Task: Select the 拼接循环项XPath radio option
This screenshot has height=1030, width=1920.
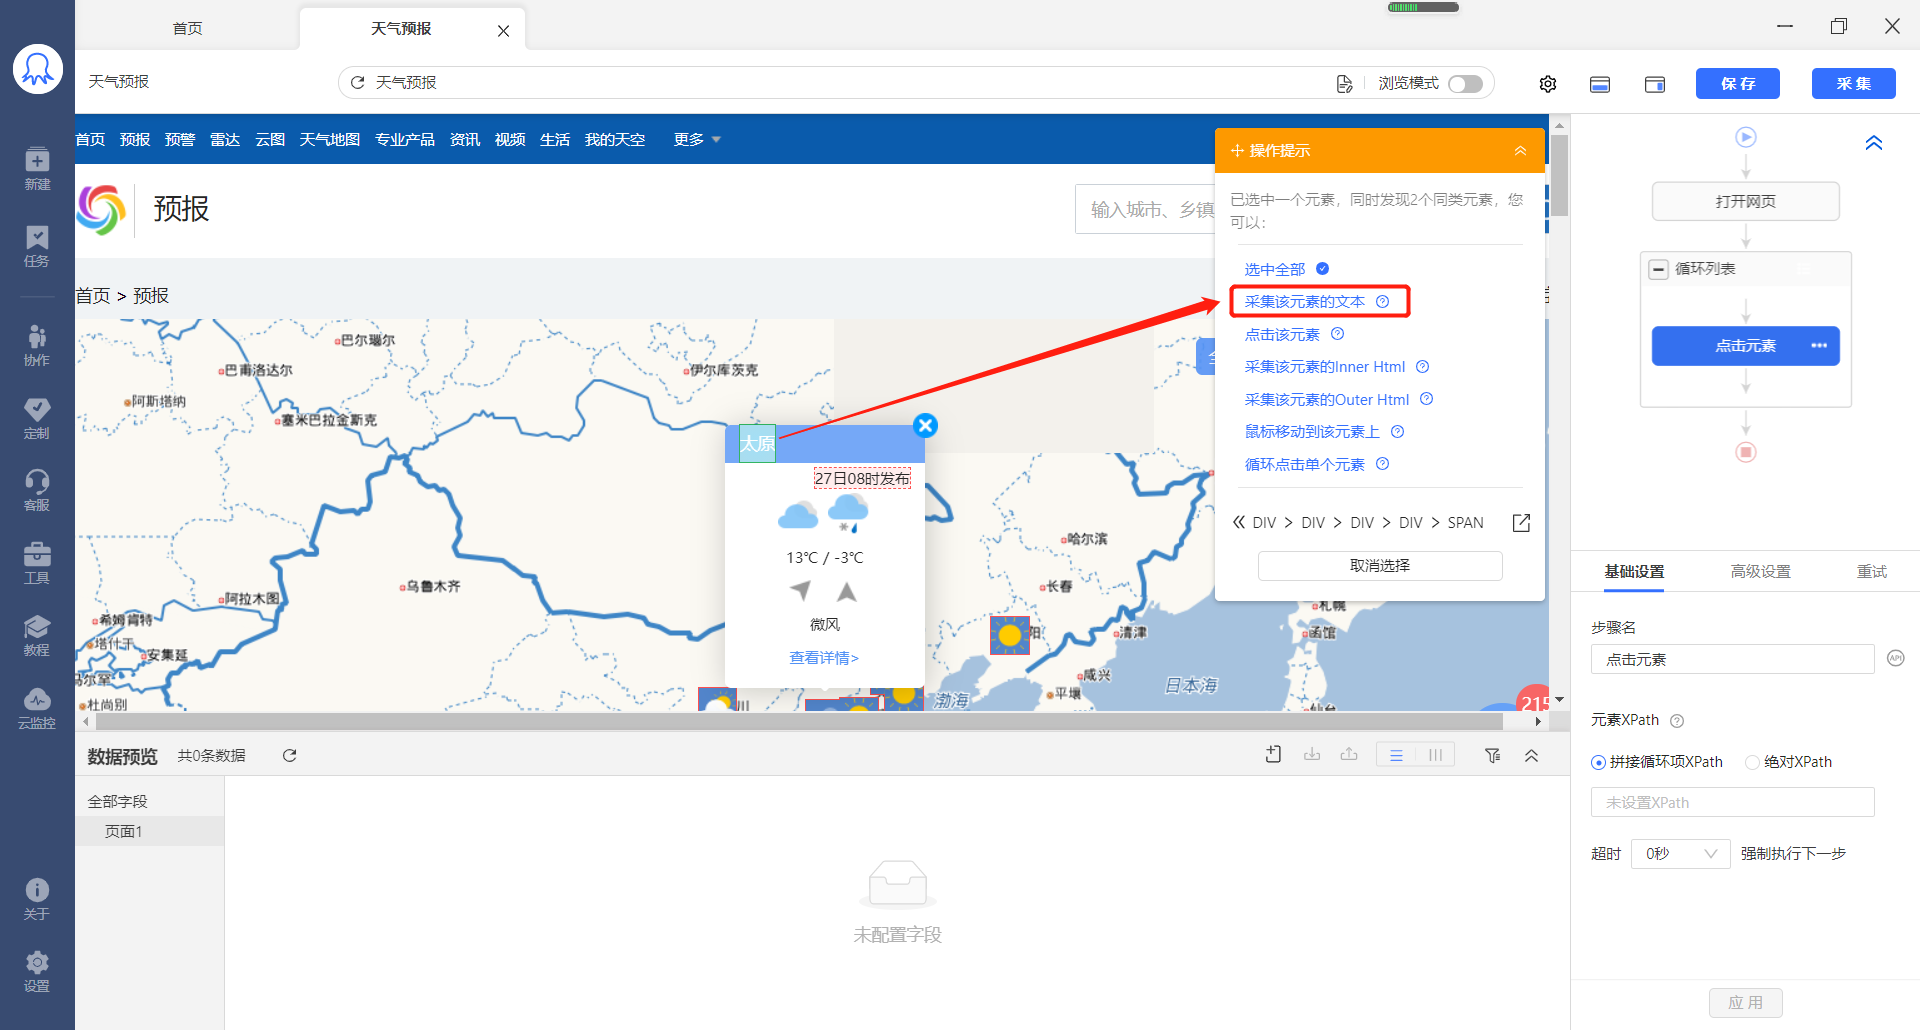Action: [1598, 762]
